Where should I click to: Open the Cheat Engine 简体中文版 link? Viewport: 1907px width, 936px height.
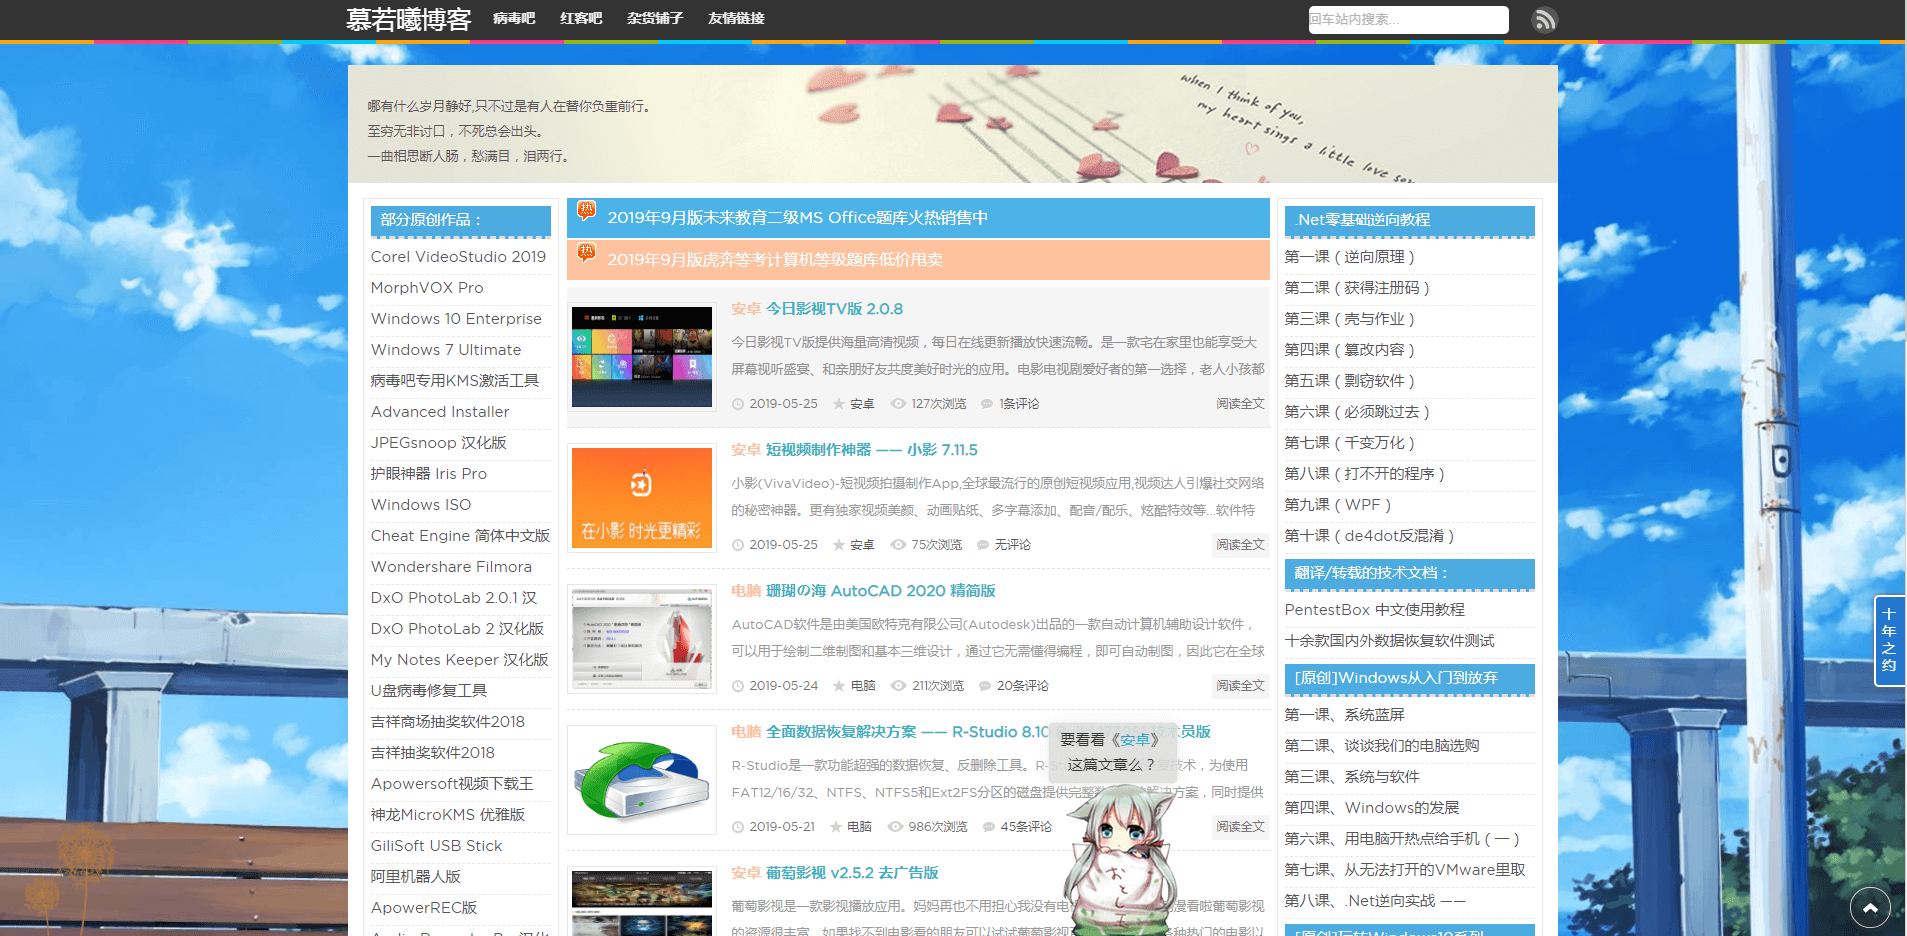point(460,536)
